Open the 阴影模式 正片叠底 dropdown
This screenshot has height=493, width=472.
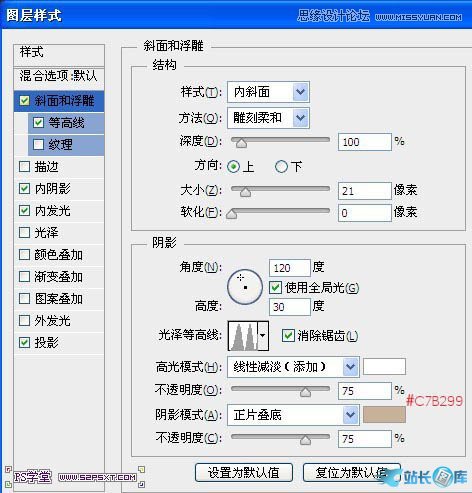pyautogui.click(x=293, y=415)
